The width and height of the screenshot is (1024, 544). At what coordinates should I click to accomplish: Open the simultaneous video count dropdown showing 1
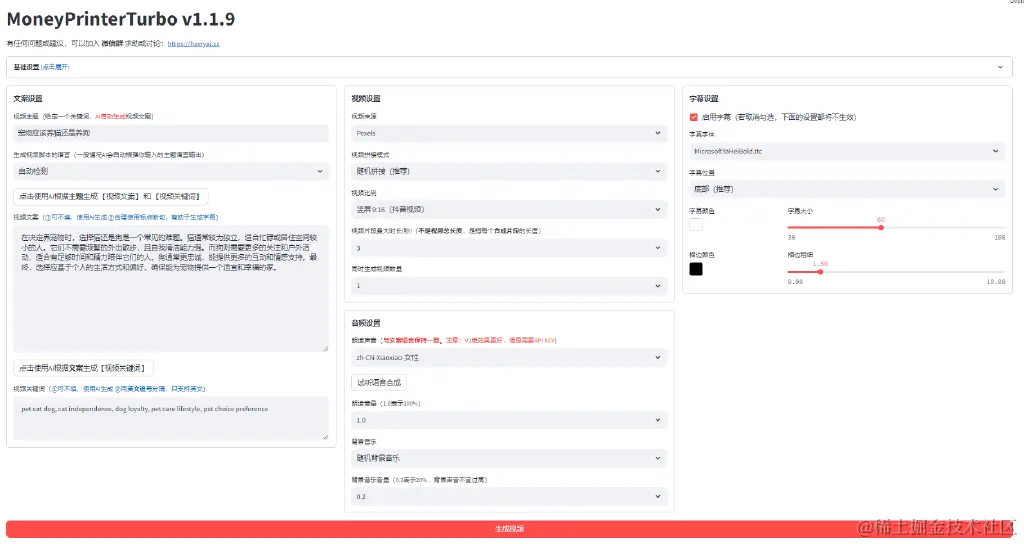coord(509,286)
